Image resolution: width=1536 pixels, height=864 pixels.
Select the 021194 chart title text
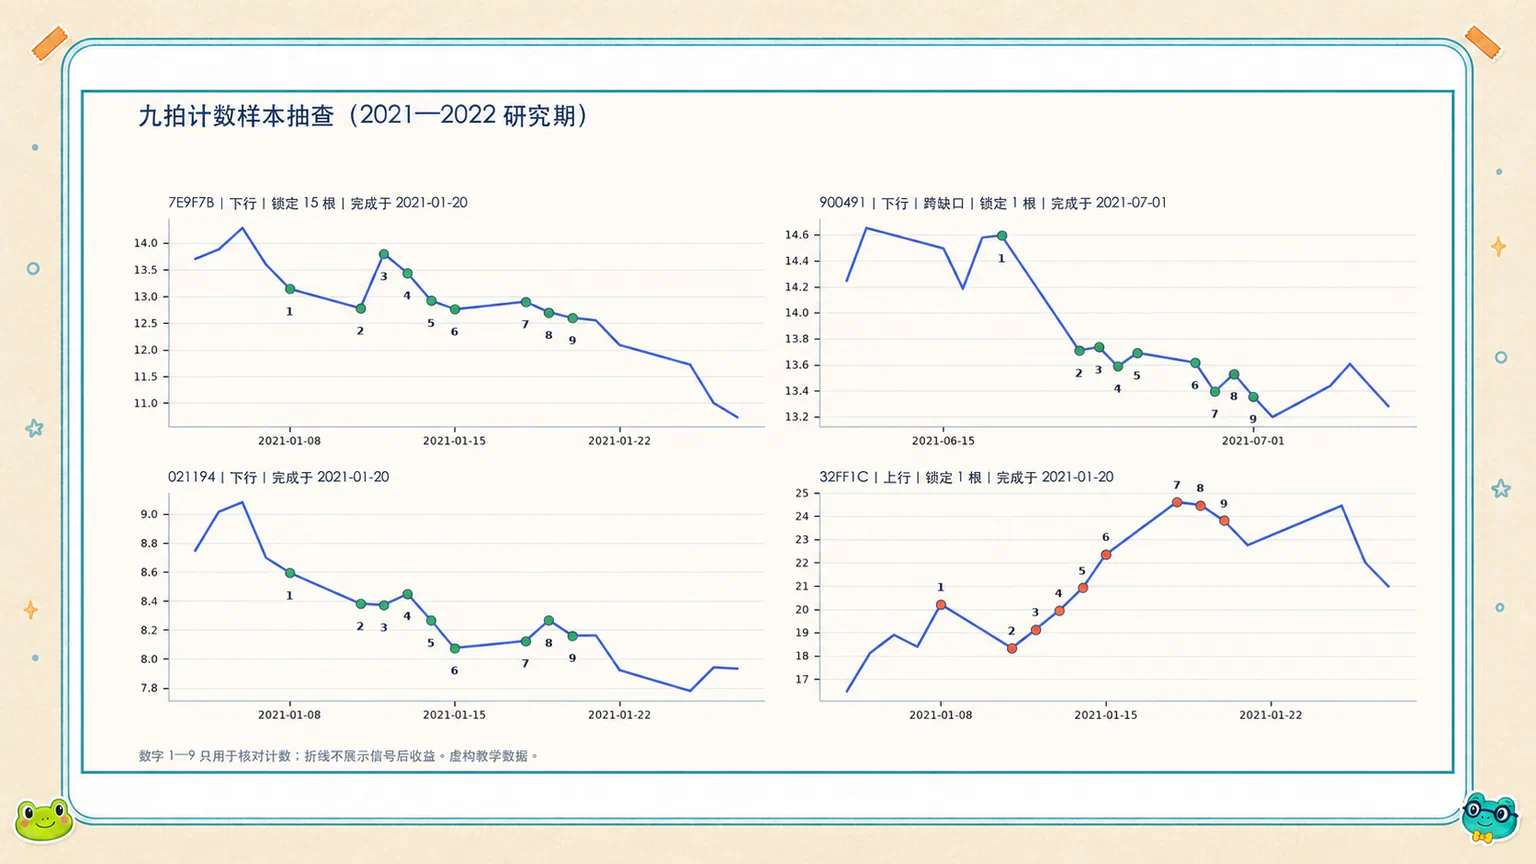(279, 477)
